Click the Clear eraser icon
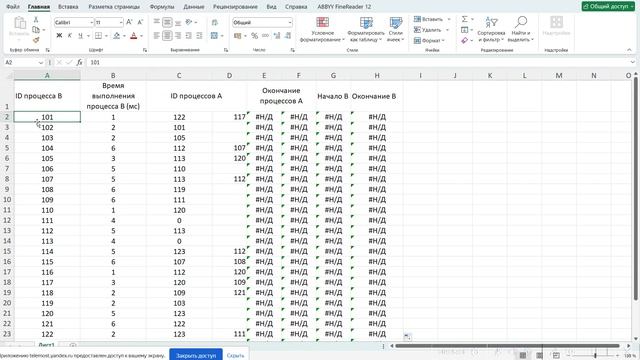 point(464,40)
